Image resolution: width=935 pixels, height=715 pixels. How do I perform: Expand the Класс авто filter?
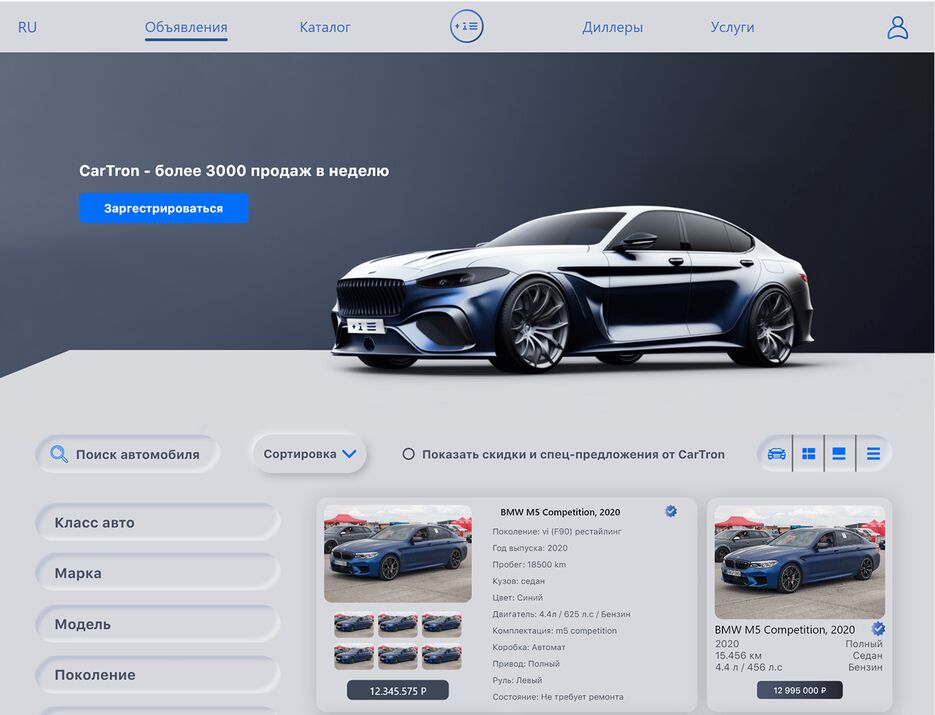pos(157,522)
